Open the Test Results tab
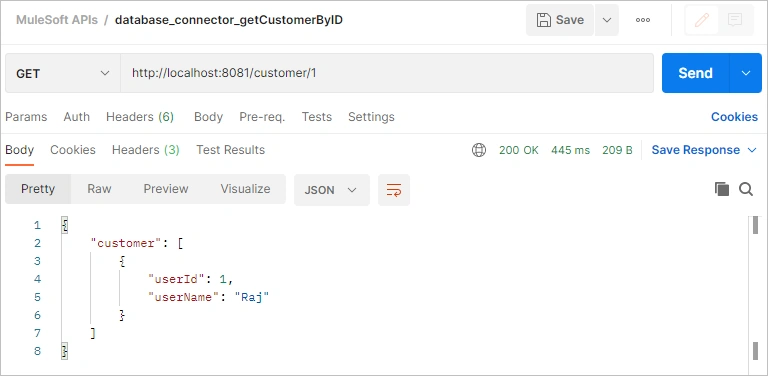This screenshot has width=768, height=376. tap(231, 150)
